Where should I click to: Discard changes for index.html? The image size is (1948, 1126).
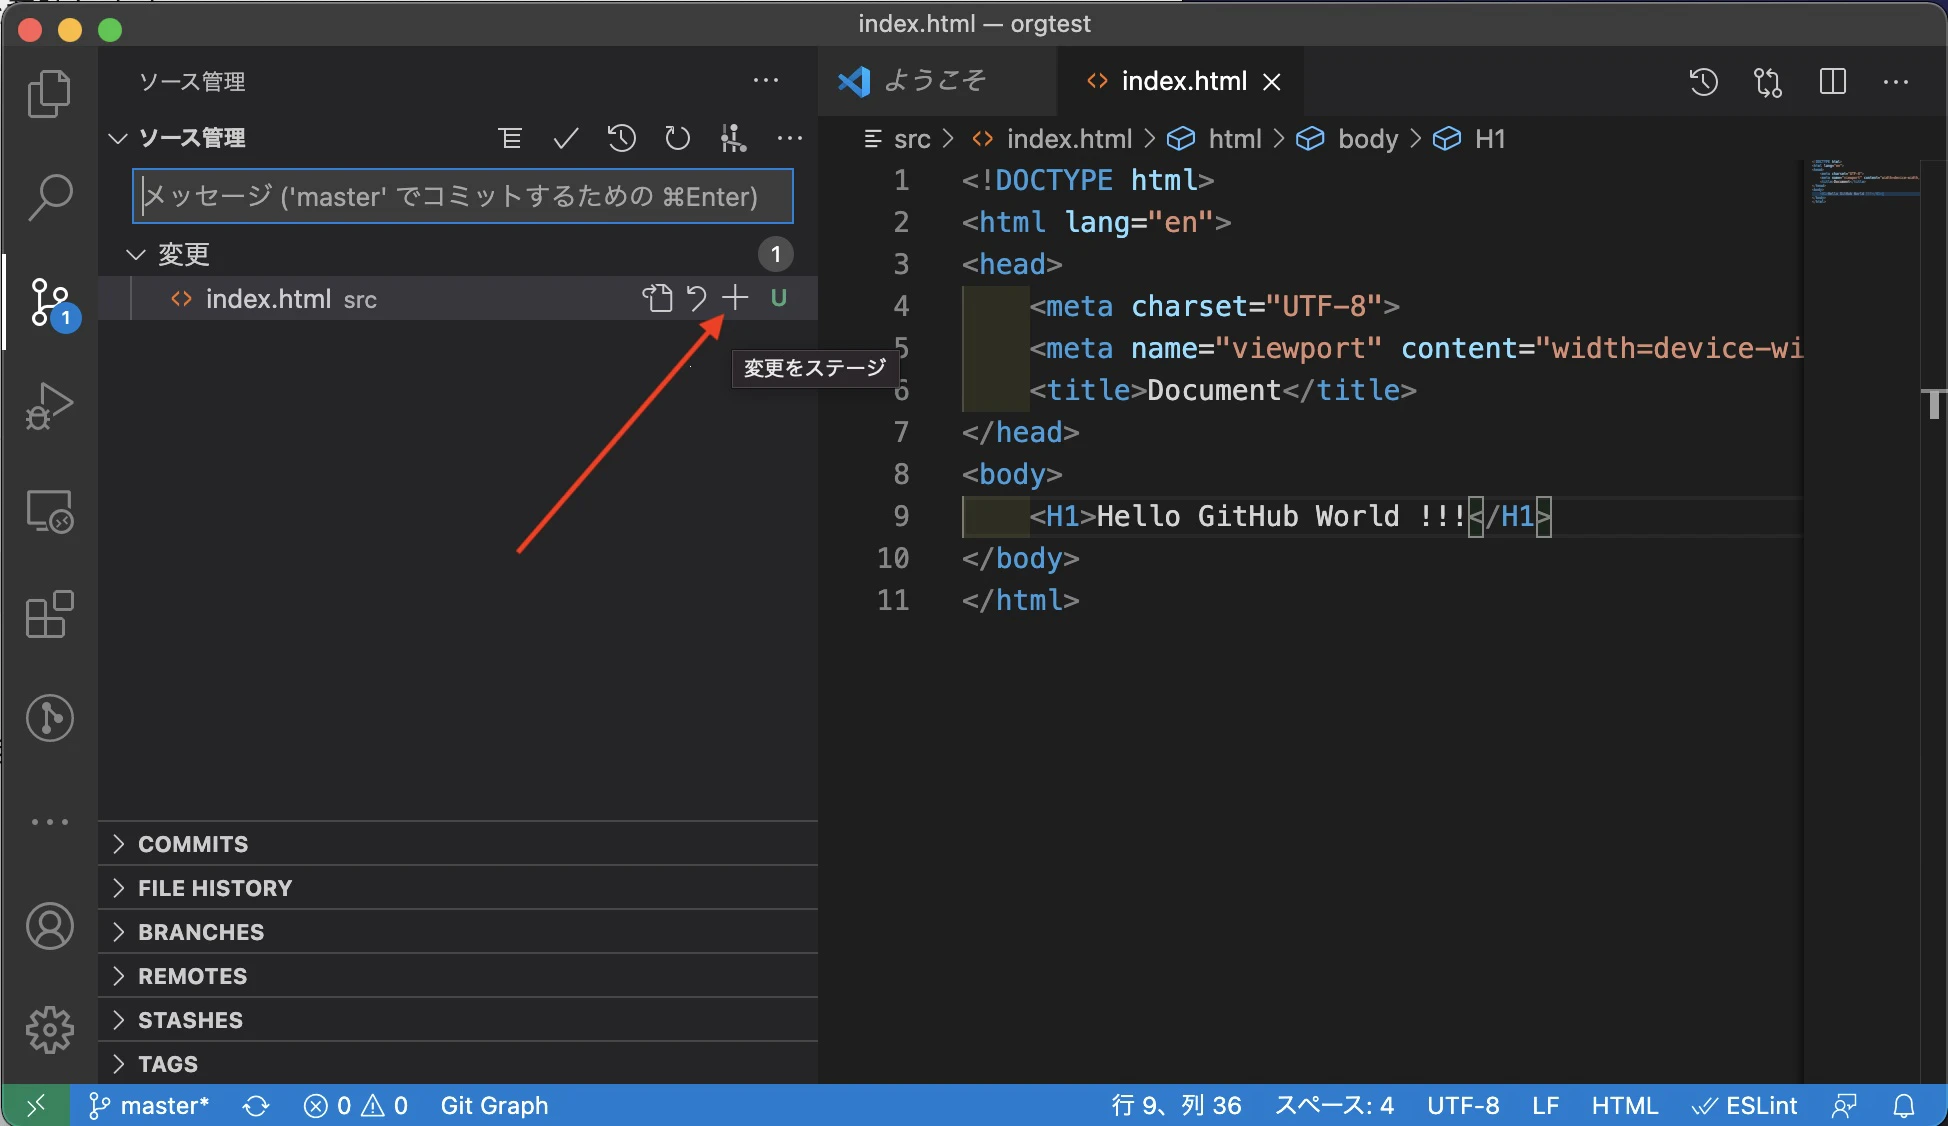[696, 298]
